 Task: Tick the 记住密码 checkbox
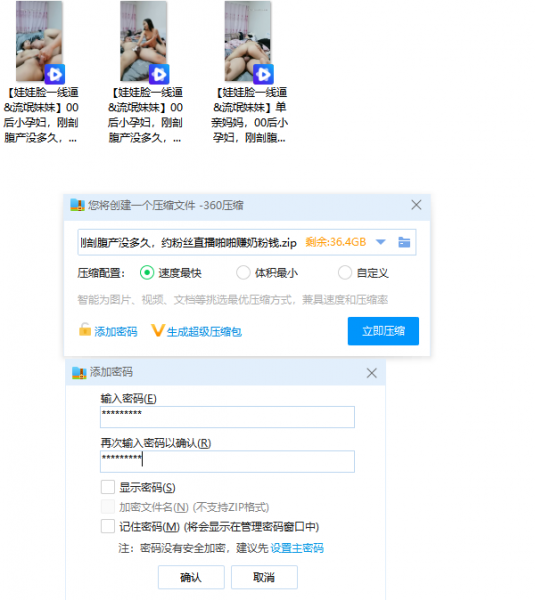click(108, 526)
